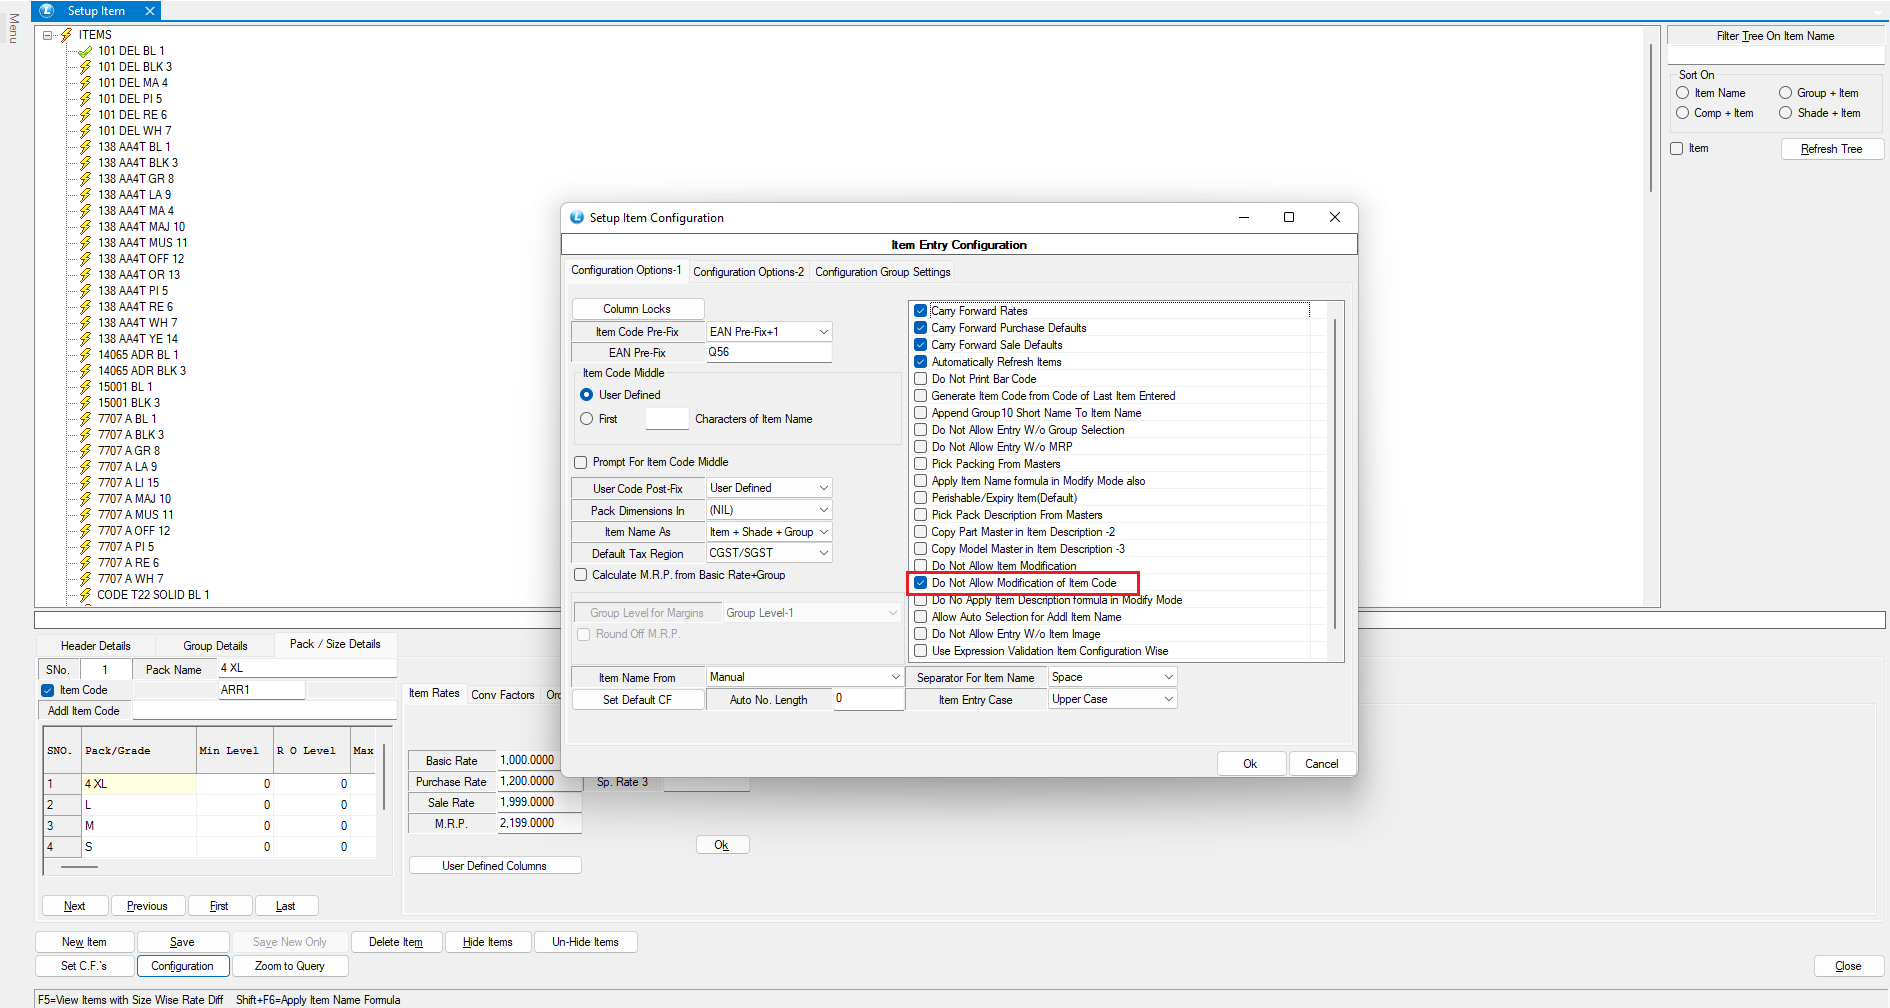1890x1008 pixels.
Task: Click Ok in the configuration dialog
Action: point(1250,764)
